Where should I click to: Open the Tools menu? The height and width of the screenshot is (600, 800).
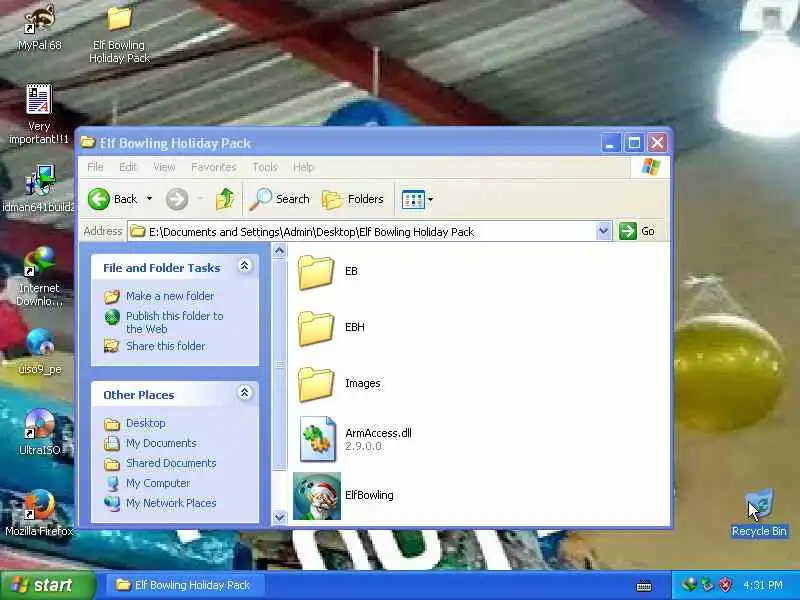[265, 167]
